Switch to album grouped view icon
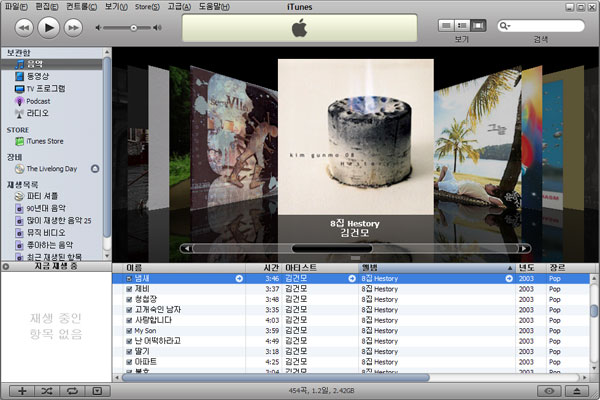Image resolution: width=600 pixels, height=400 pixels. point(462,26)
